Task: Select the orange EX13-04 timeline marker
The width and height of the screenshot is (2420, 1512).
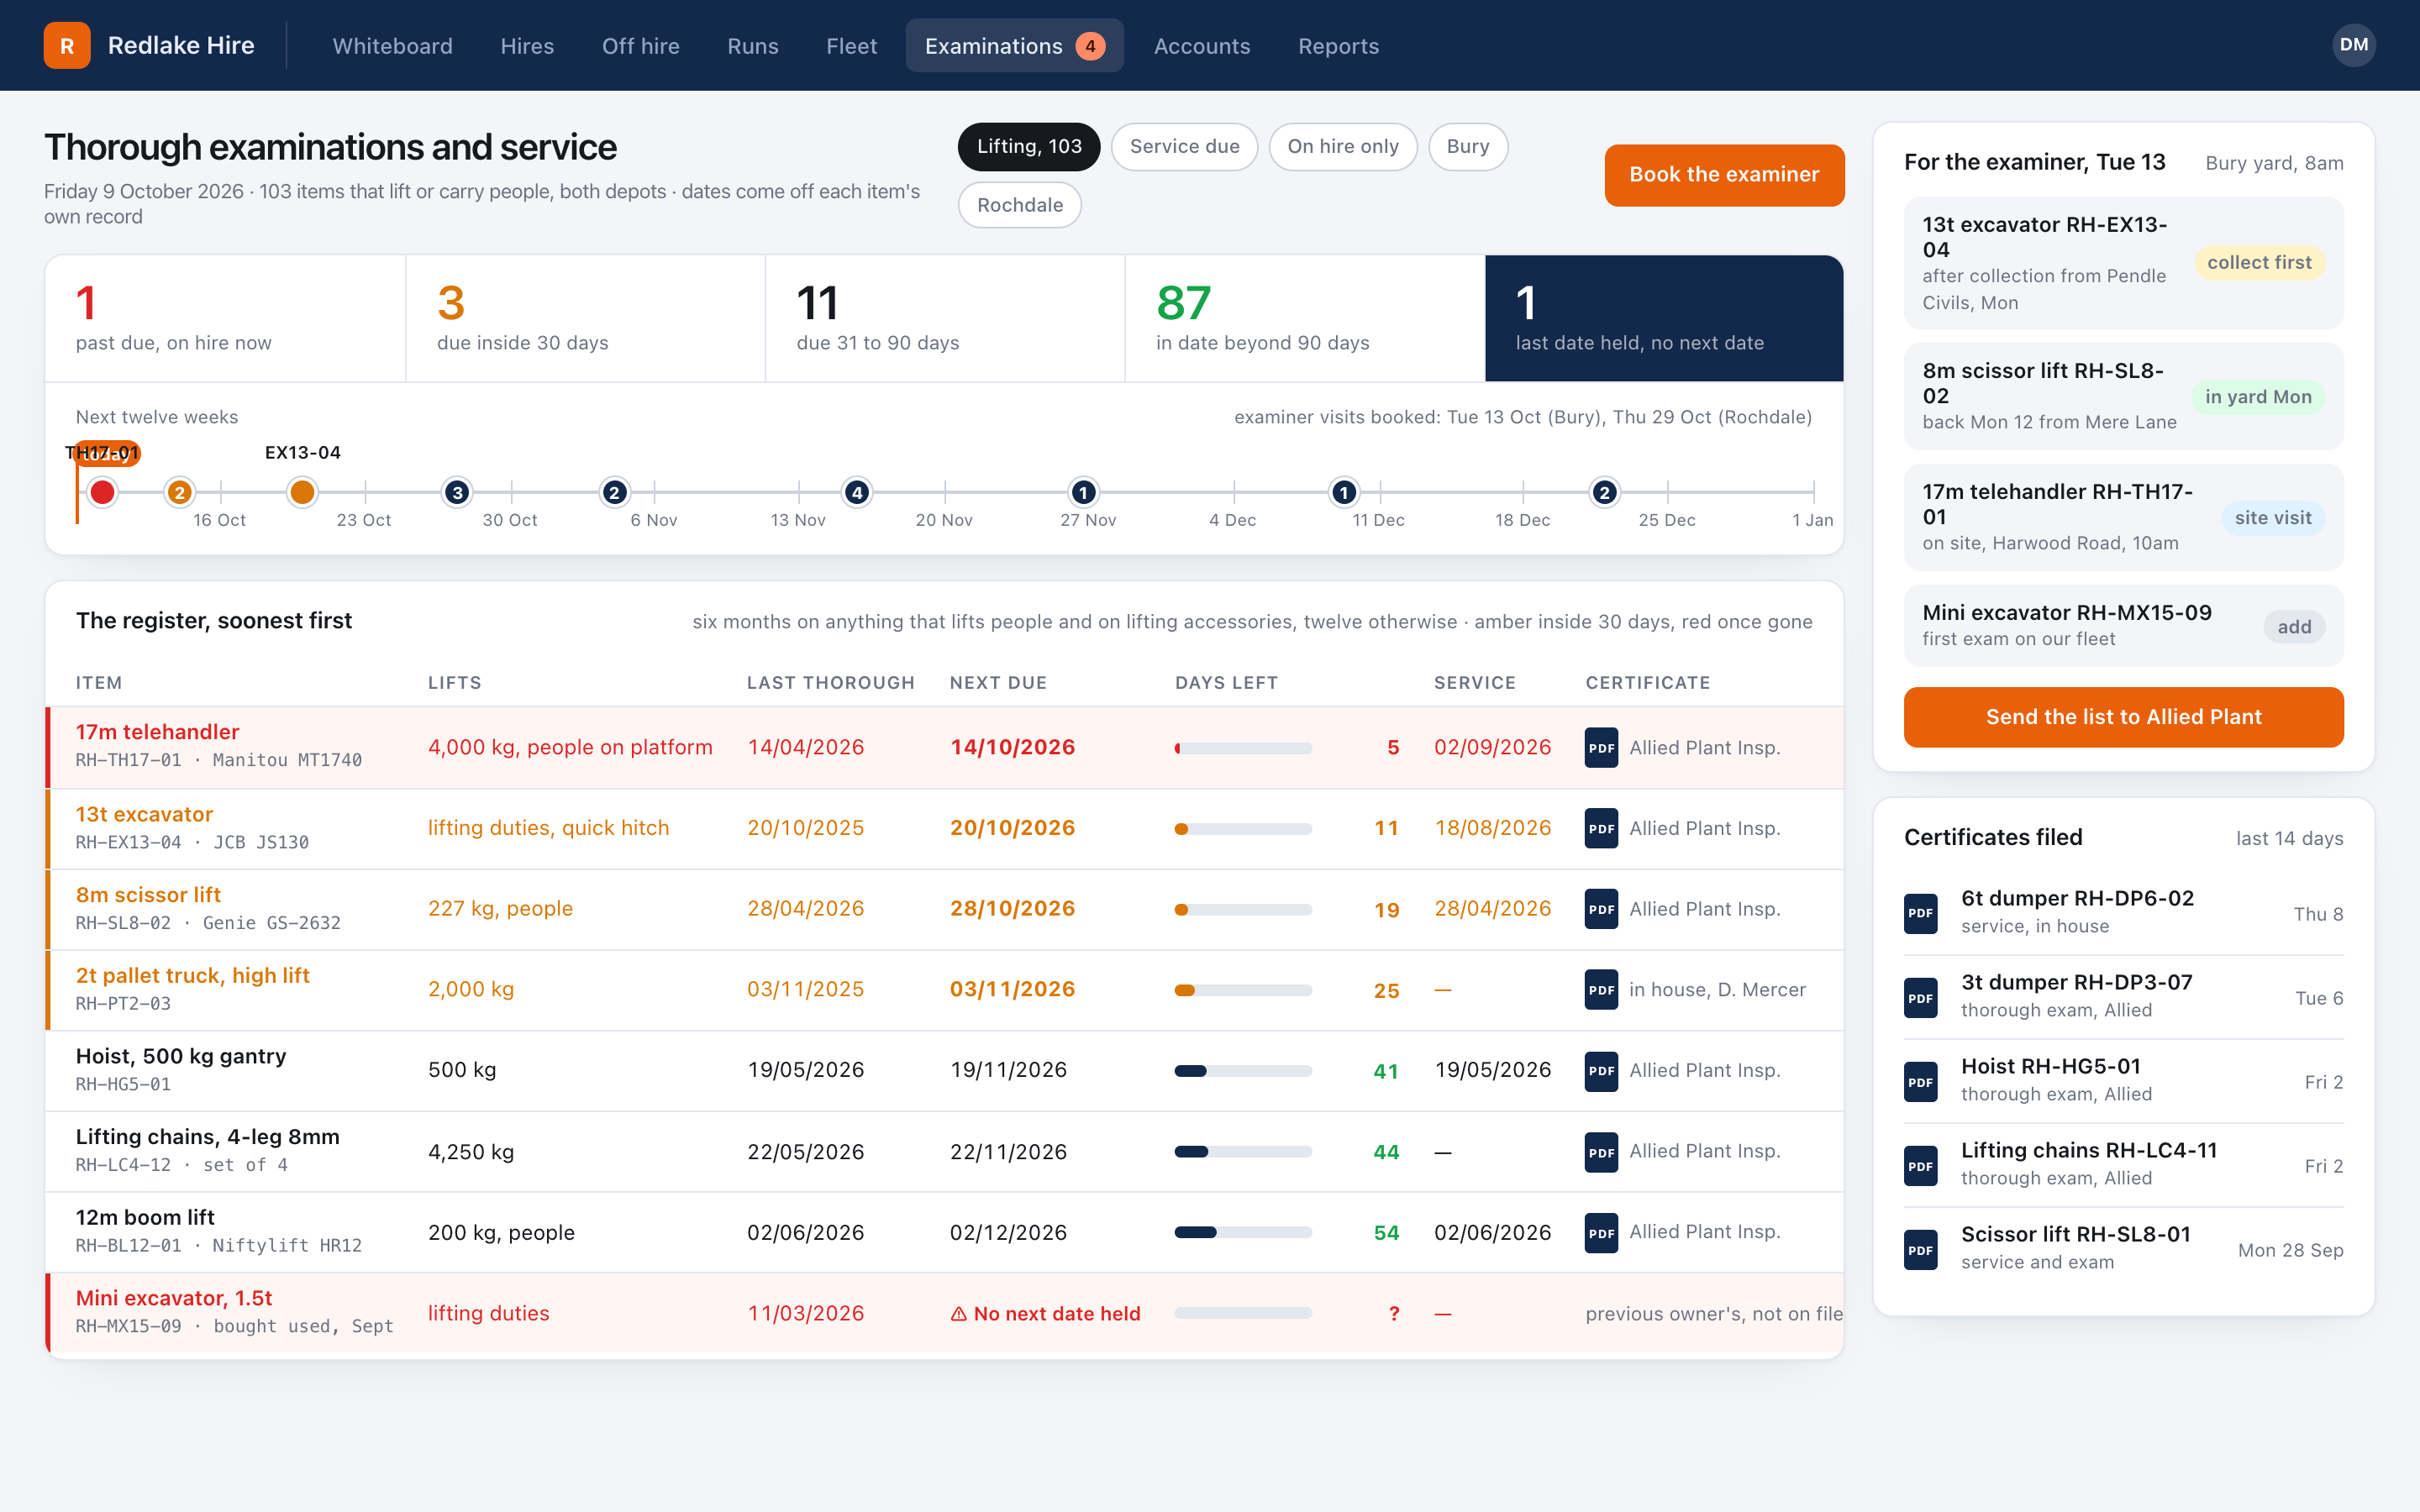Action: [x=302, y=492]
